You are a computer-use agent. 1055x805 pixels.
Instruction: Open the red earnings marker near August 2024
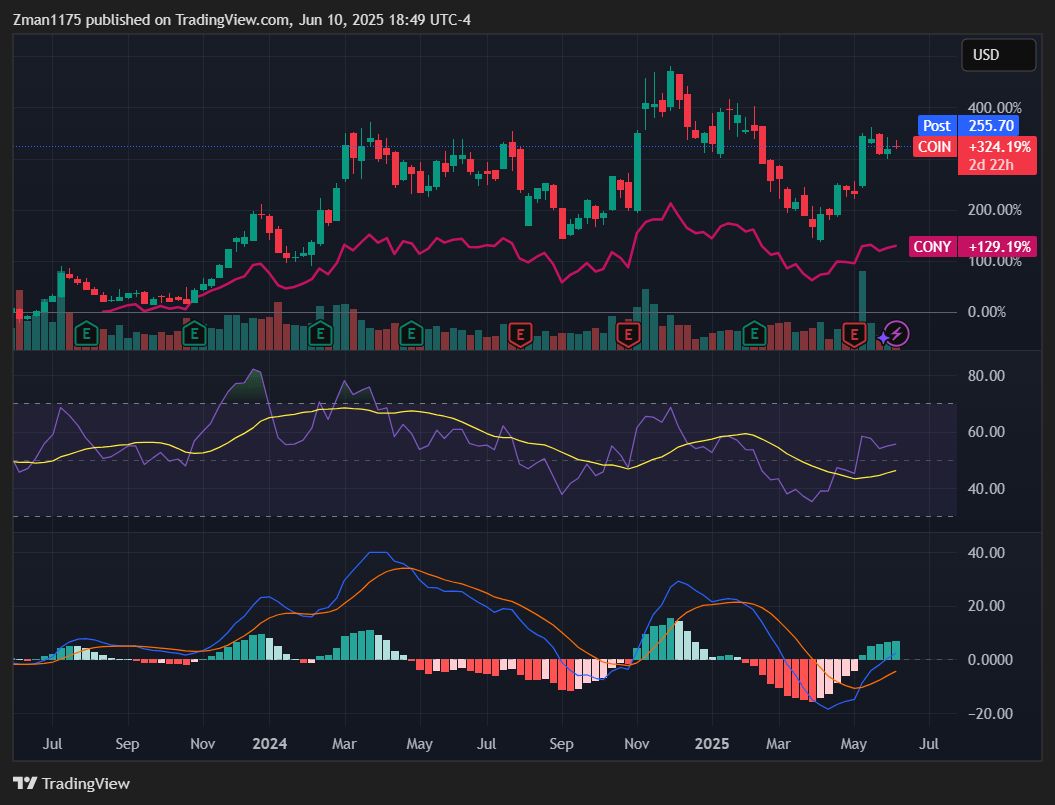click(x=520, y=335)
